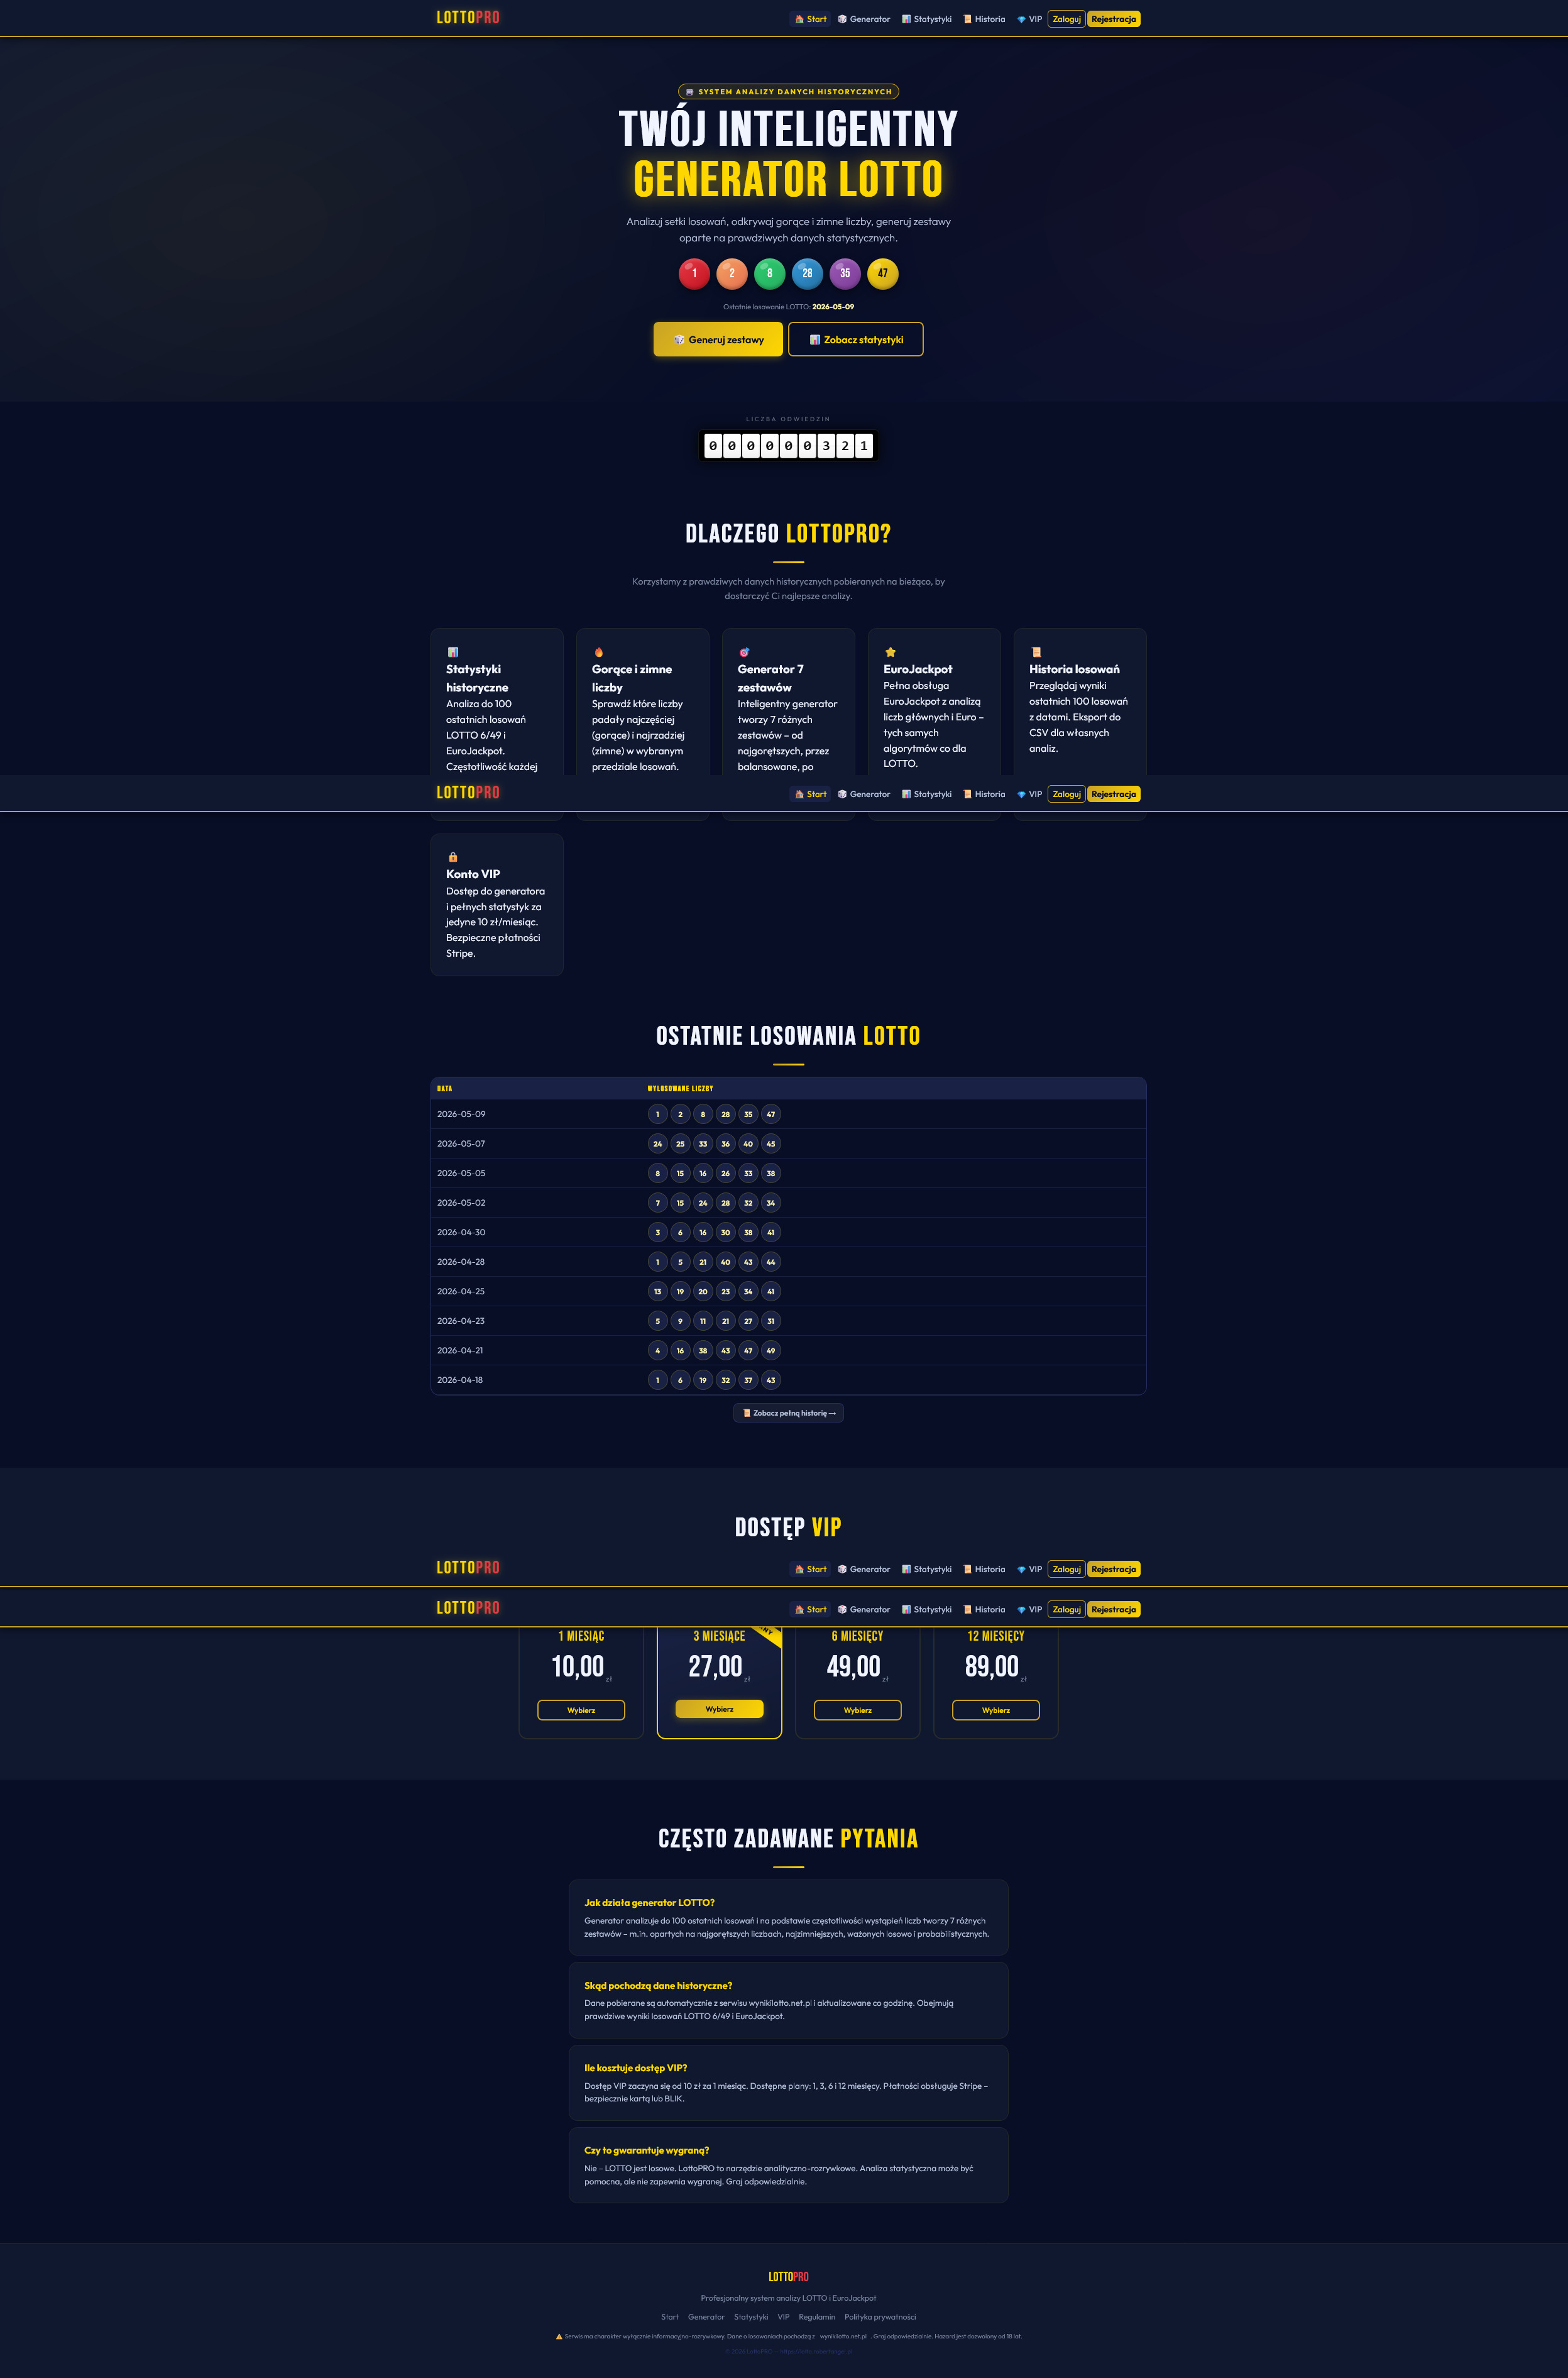Screen dimensions: 1568x2378
Task: Click the 89,00 price on the 12 miesięcy plan
Action: (992, 1666)
